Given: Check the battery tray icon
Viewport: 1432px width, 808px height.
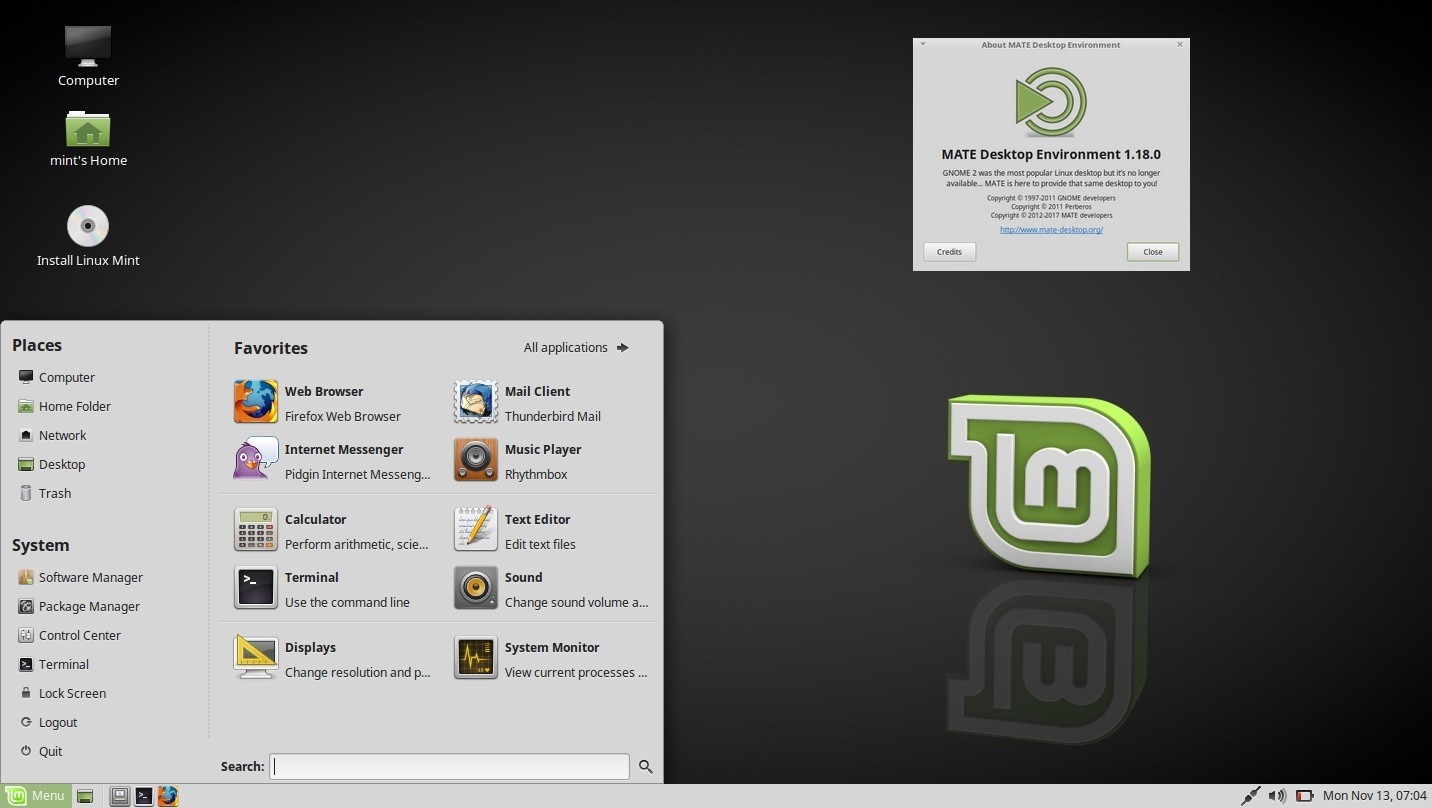Looking at the screenshot, I should tap(1304, 796).
